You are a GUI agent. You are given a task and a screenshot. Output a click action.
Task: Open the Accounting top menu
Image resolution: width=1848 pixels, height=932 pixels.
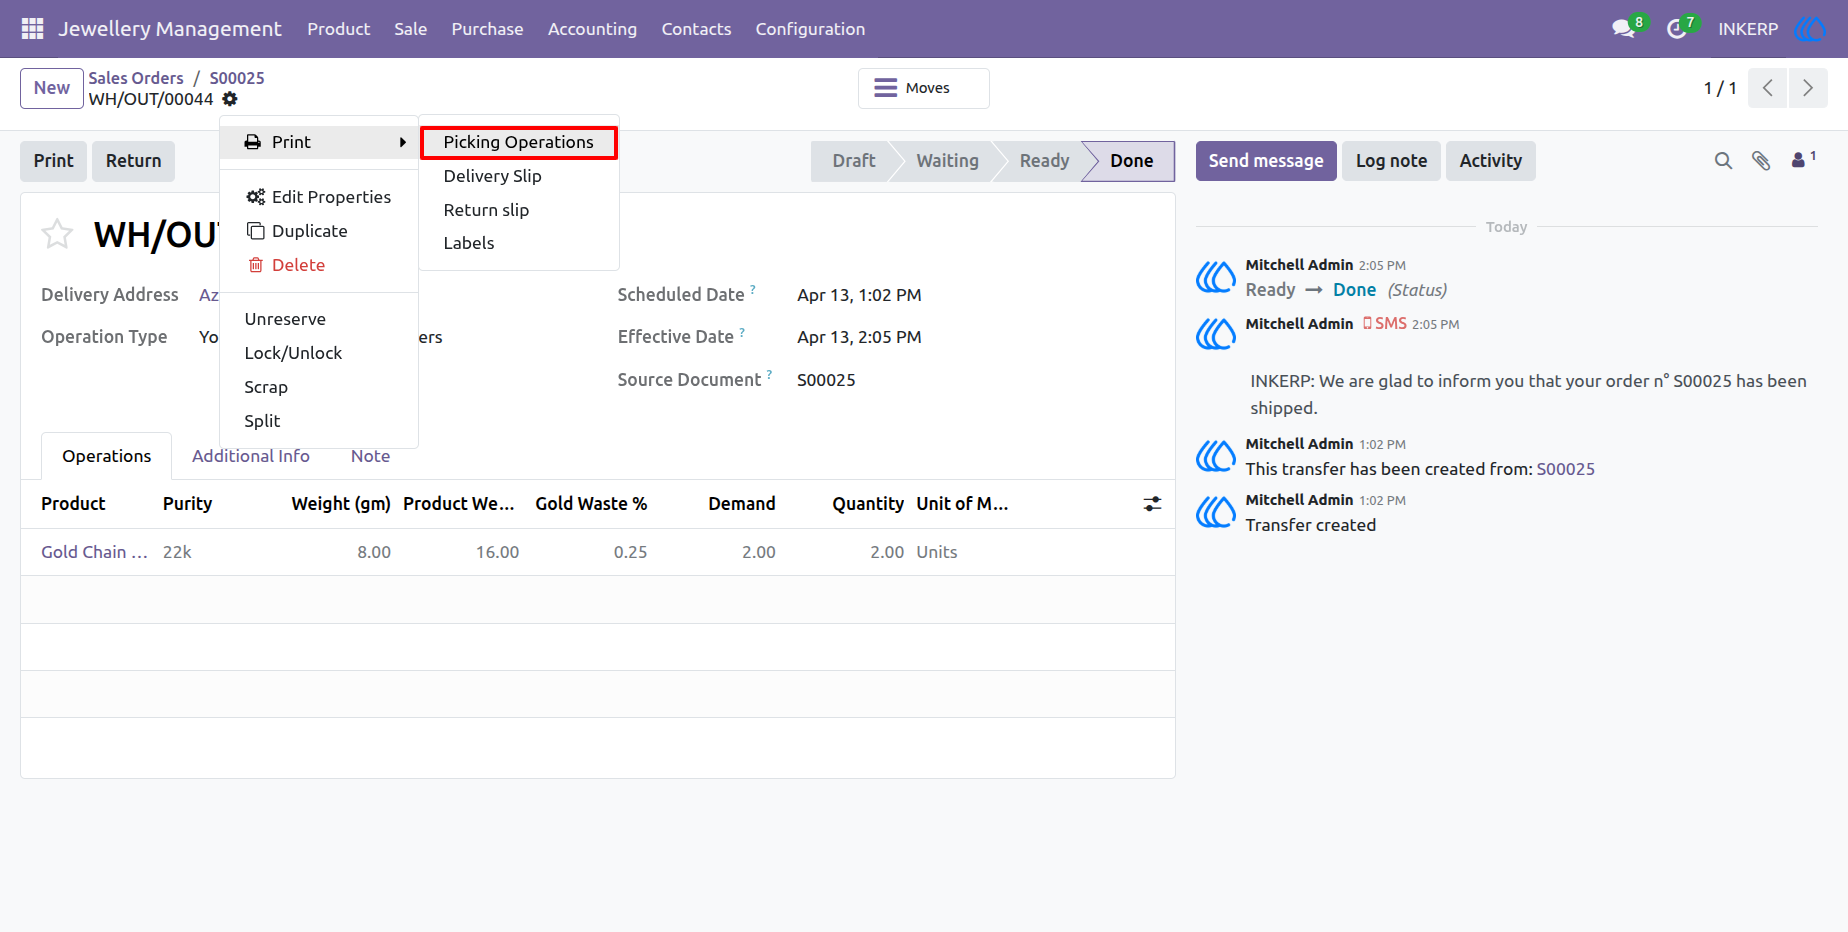click(592, 29)
